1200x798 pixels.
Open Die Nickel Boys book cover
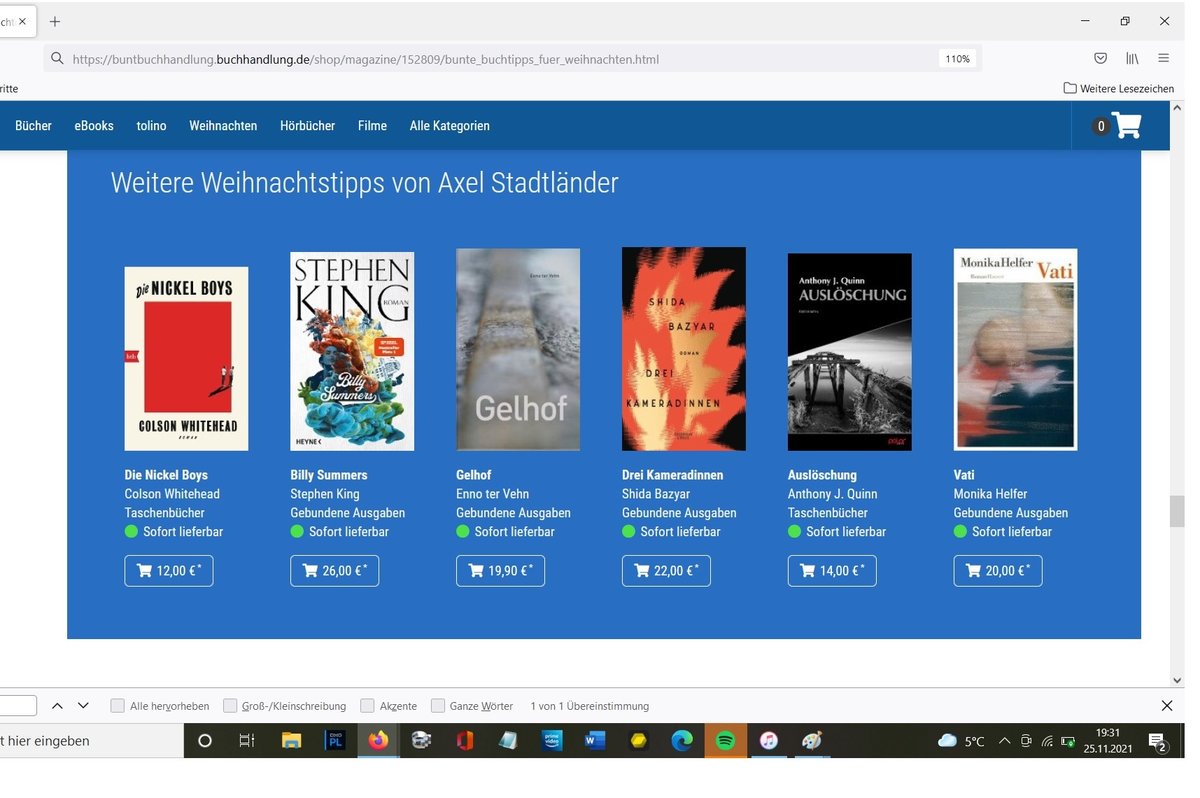pos(187,358)
